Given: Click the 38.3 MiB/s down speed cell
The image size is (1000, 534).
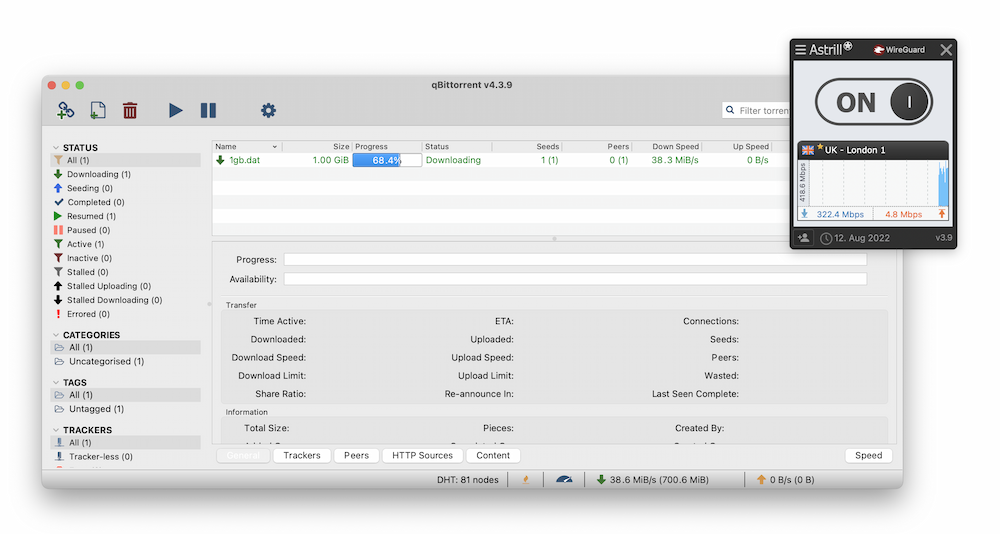Looking at the screenshot, I should click(x=675, y=160).
